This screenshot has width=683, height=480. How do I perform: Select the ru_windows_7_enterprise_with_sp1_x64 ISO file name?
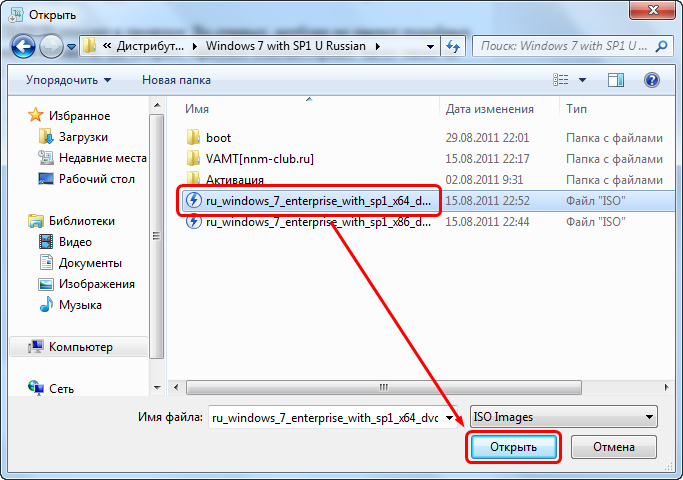(x=318, y=201)
